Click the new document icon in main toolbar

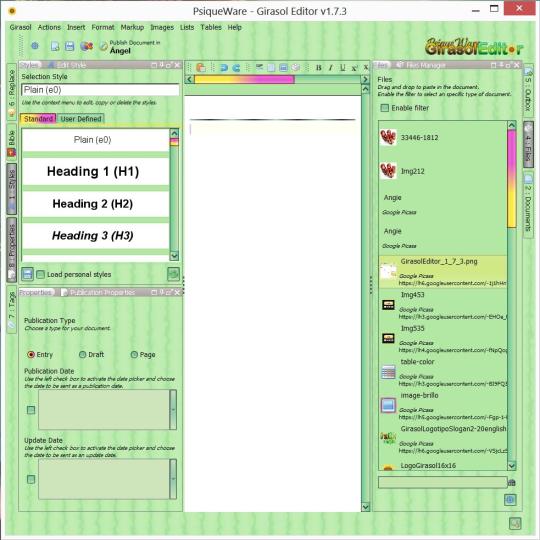tap(55, 46)
